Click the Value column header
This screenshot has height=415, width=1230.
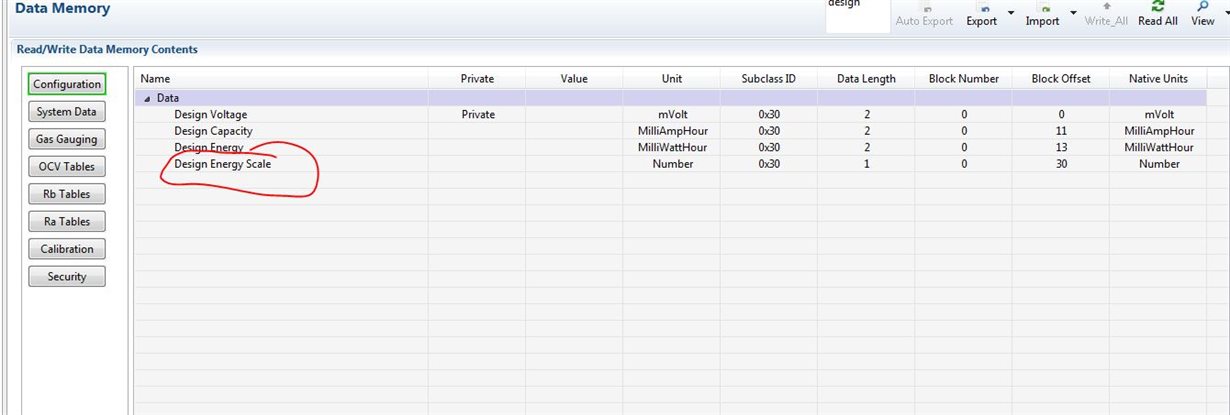574,78
